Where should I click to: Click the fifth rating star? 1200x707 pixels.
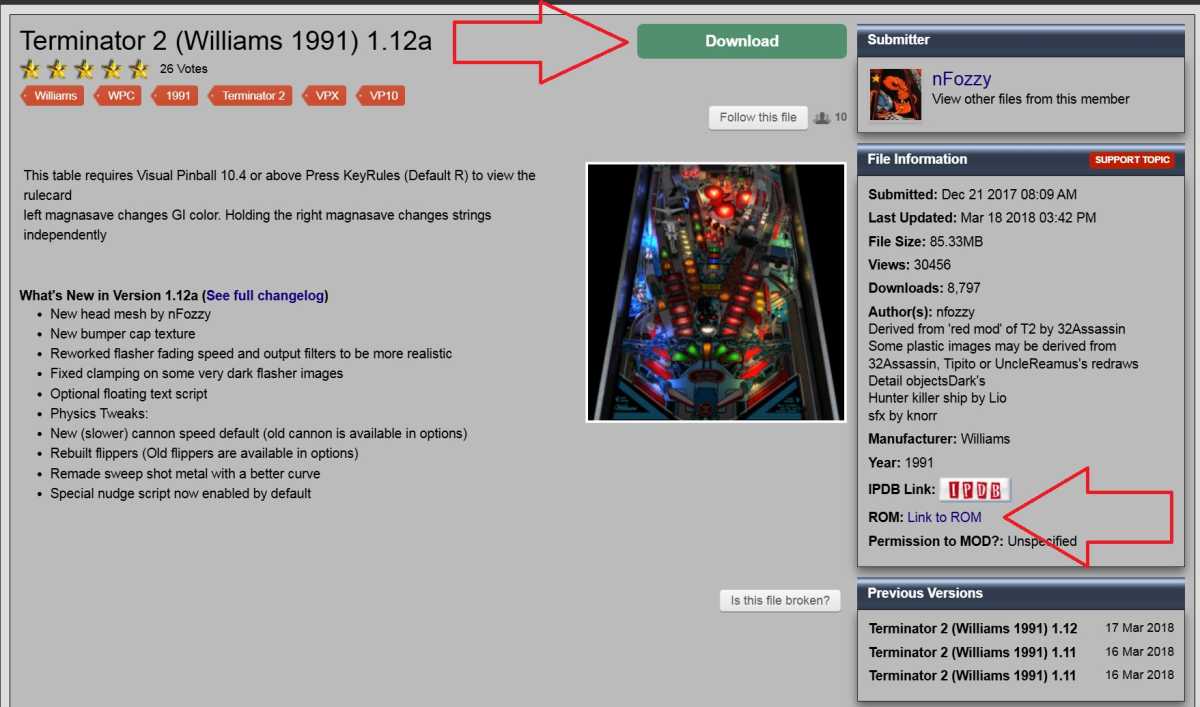pyautogui.click(x=139, y=69)
